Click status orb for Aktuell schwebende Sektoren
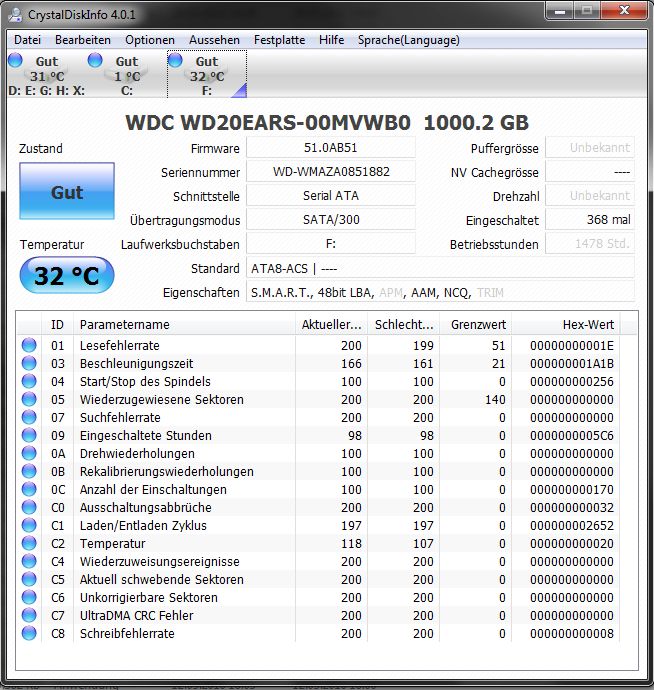Viewport: 654px width, 690px height. click(29, 580)
